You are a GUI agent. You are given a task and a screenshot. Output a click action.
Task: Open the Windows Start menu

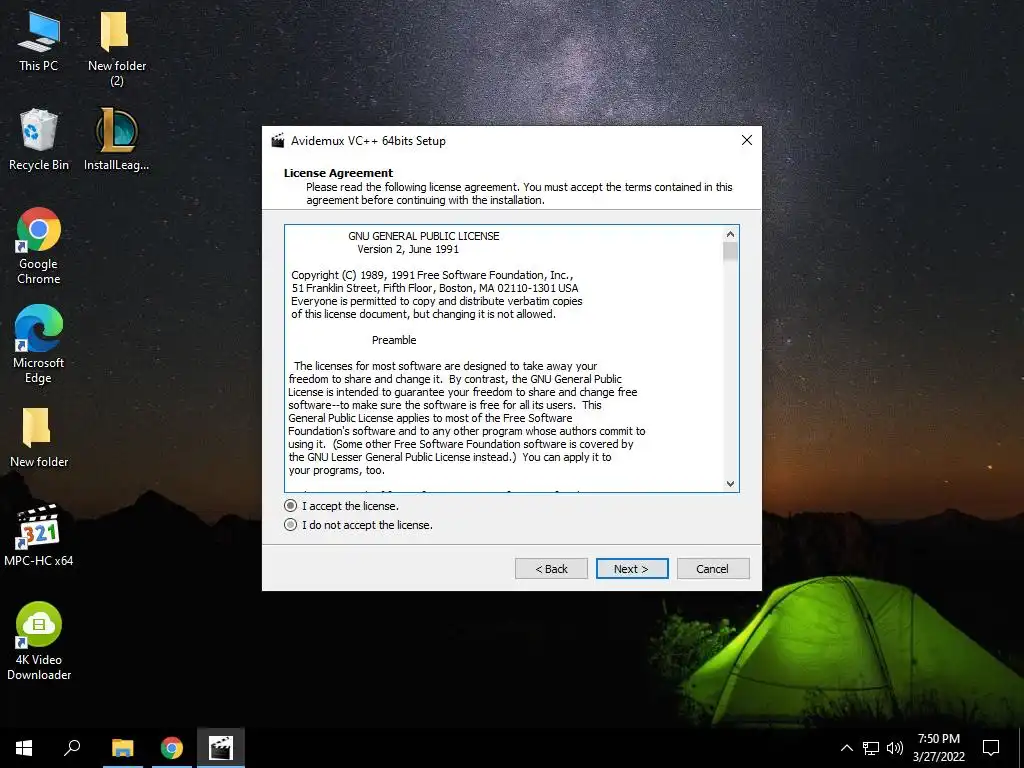point(24,748)
